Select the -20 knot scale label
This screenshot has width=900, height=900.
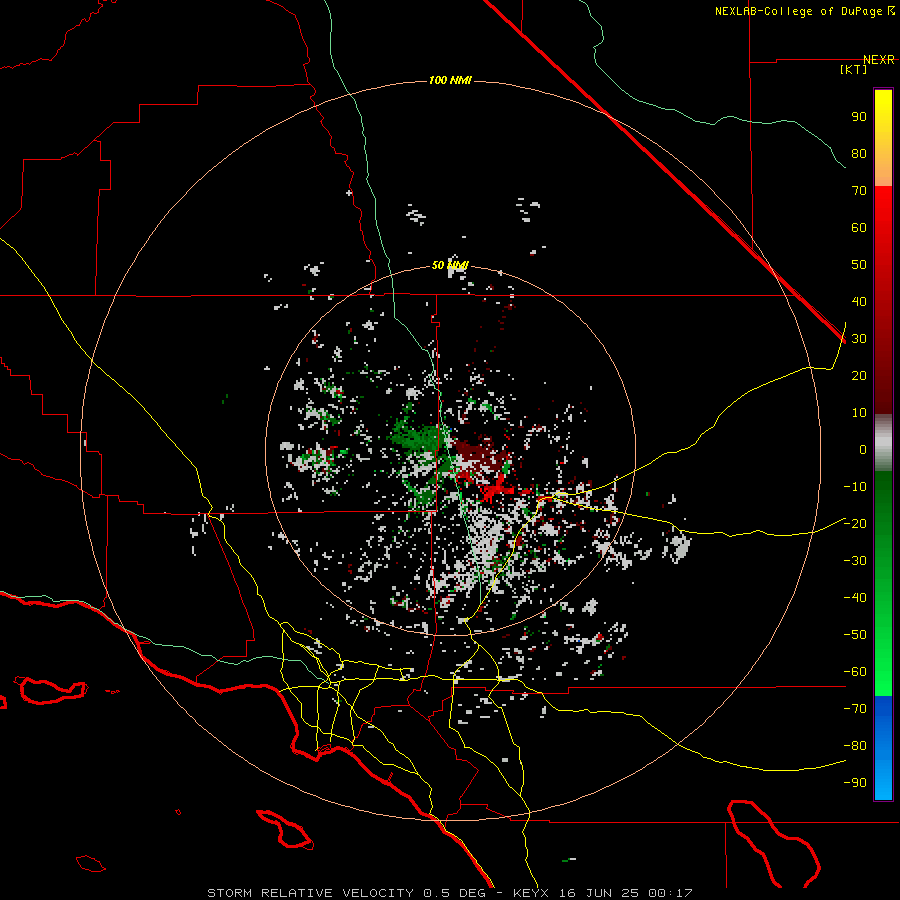tap(855, 524)
